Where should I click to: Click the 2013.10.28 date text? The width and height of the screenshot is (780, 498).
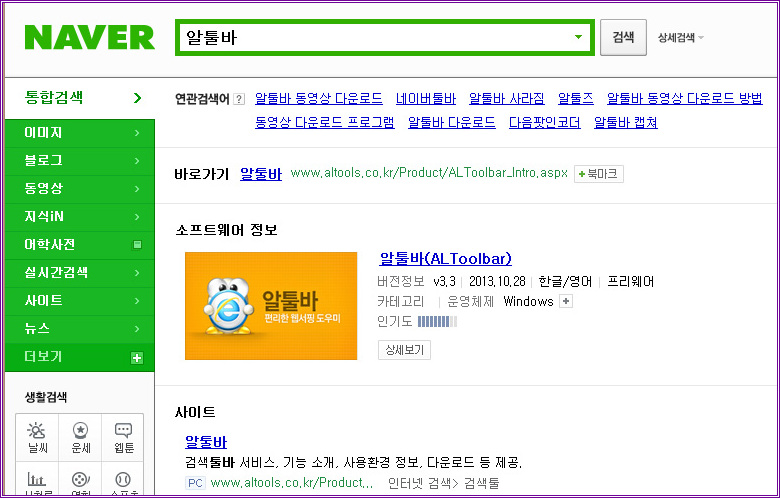pyautogui.click(x=497, y=282)
